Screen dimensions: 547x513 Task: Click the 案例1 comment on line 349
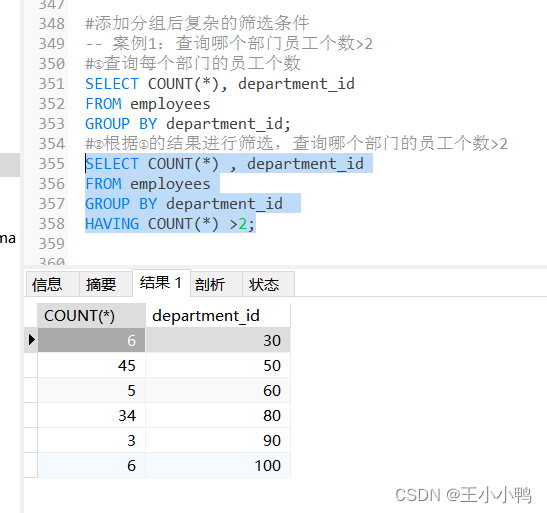click(229, 44)
